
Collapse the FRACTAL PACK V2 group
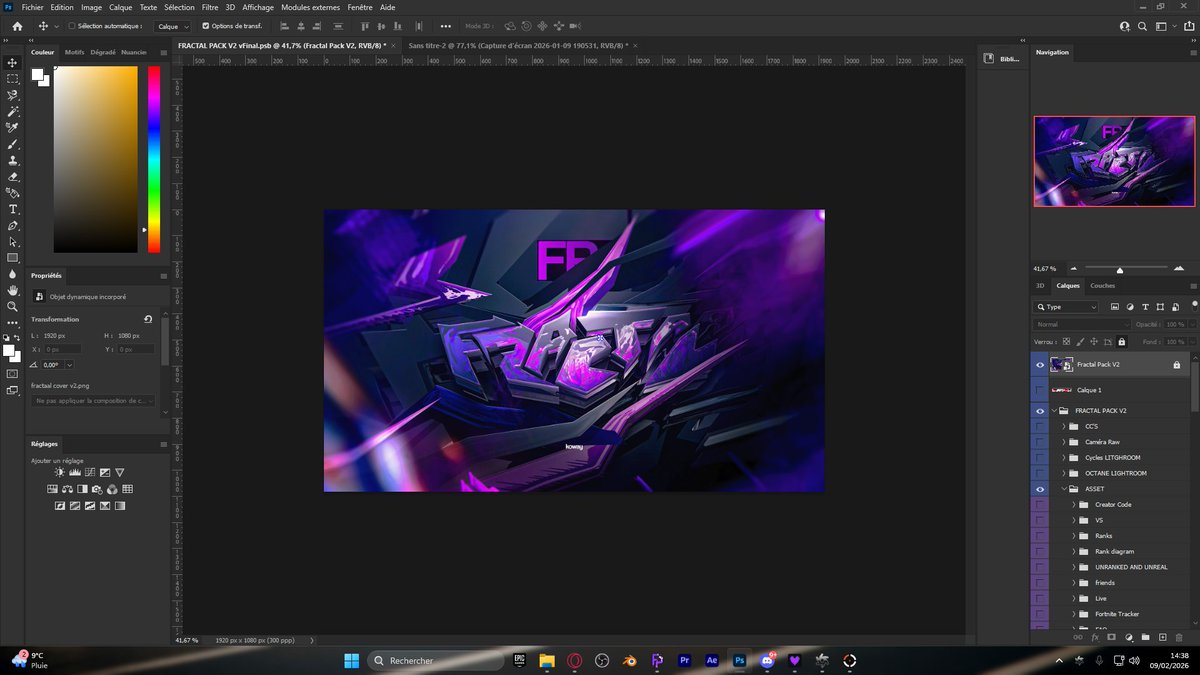tap(1054, 411)
